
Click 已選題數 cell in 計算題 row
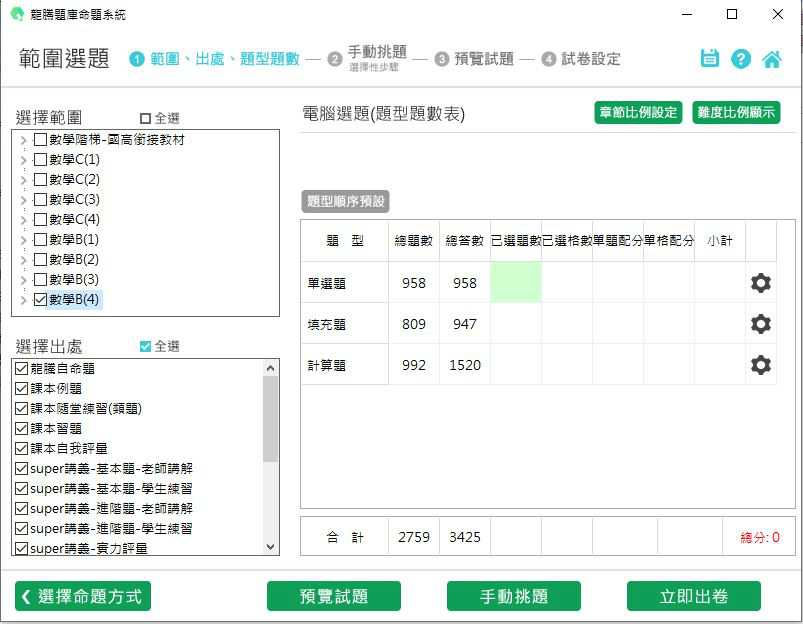(x=516, y=364)
